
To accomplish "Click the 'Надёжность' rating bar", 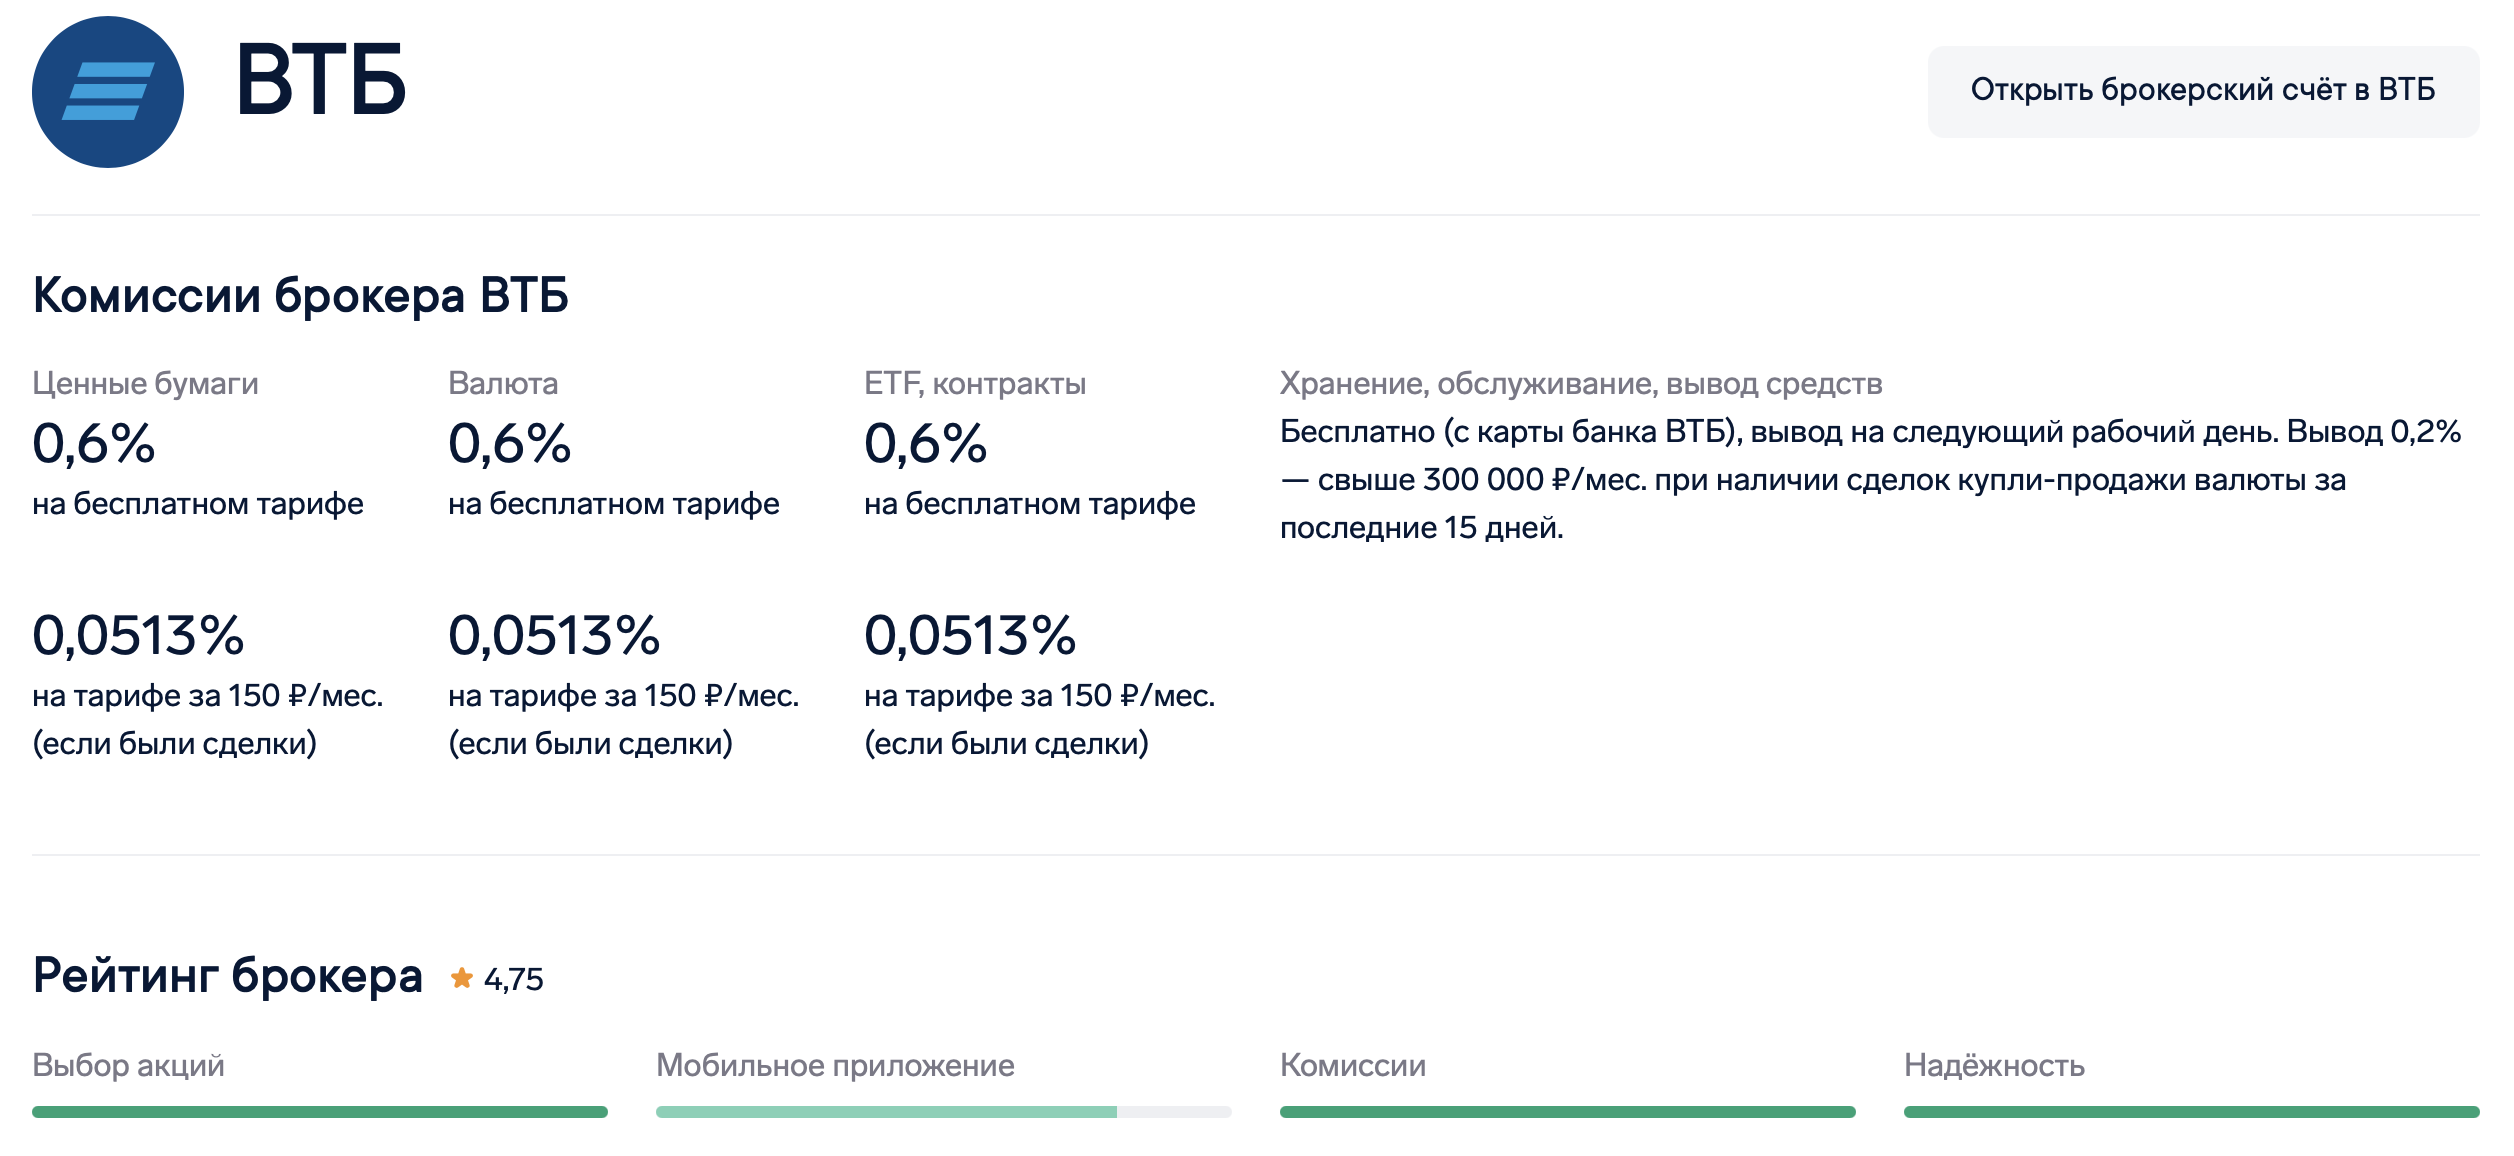I will (x=2192, y=1112).
